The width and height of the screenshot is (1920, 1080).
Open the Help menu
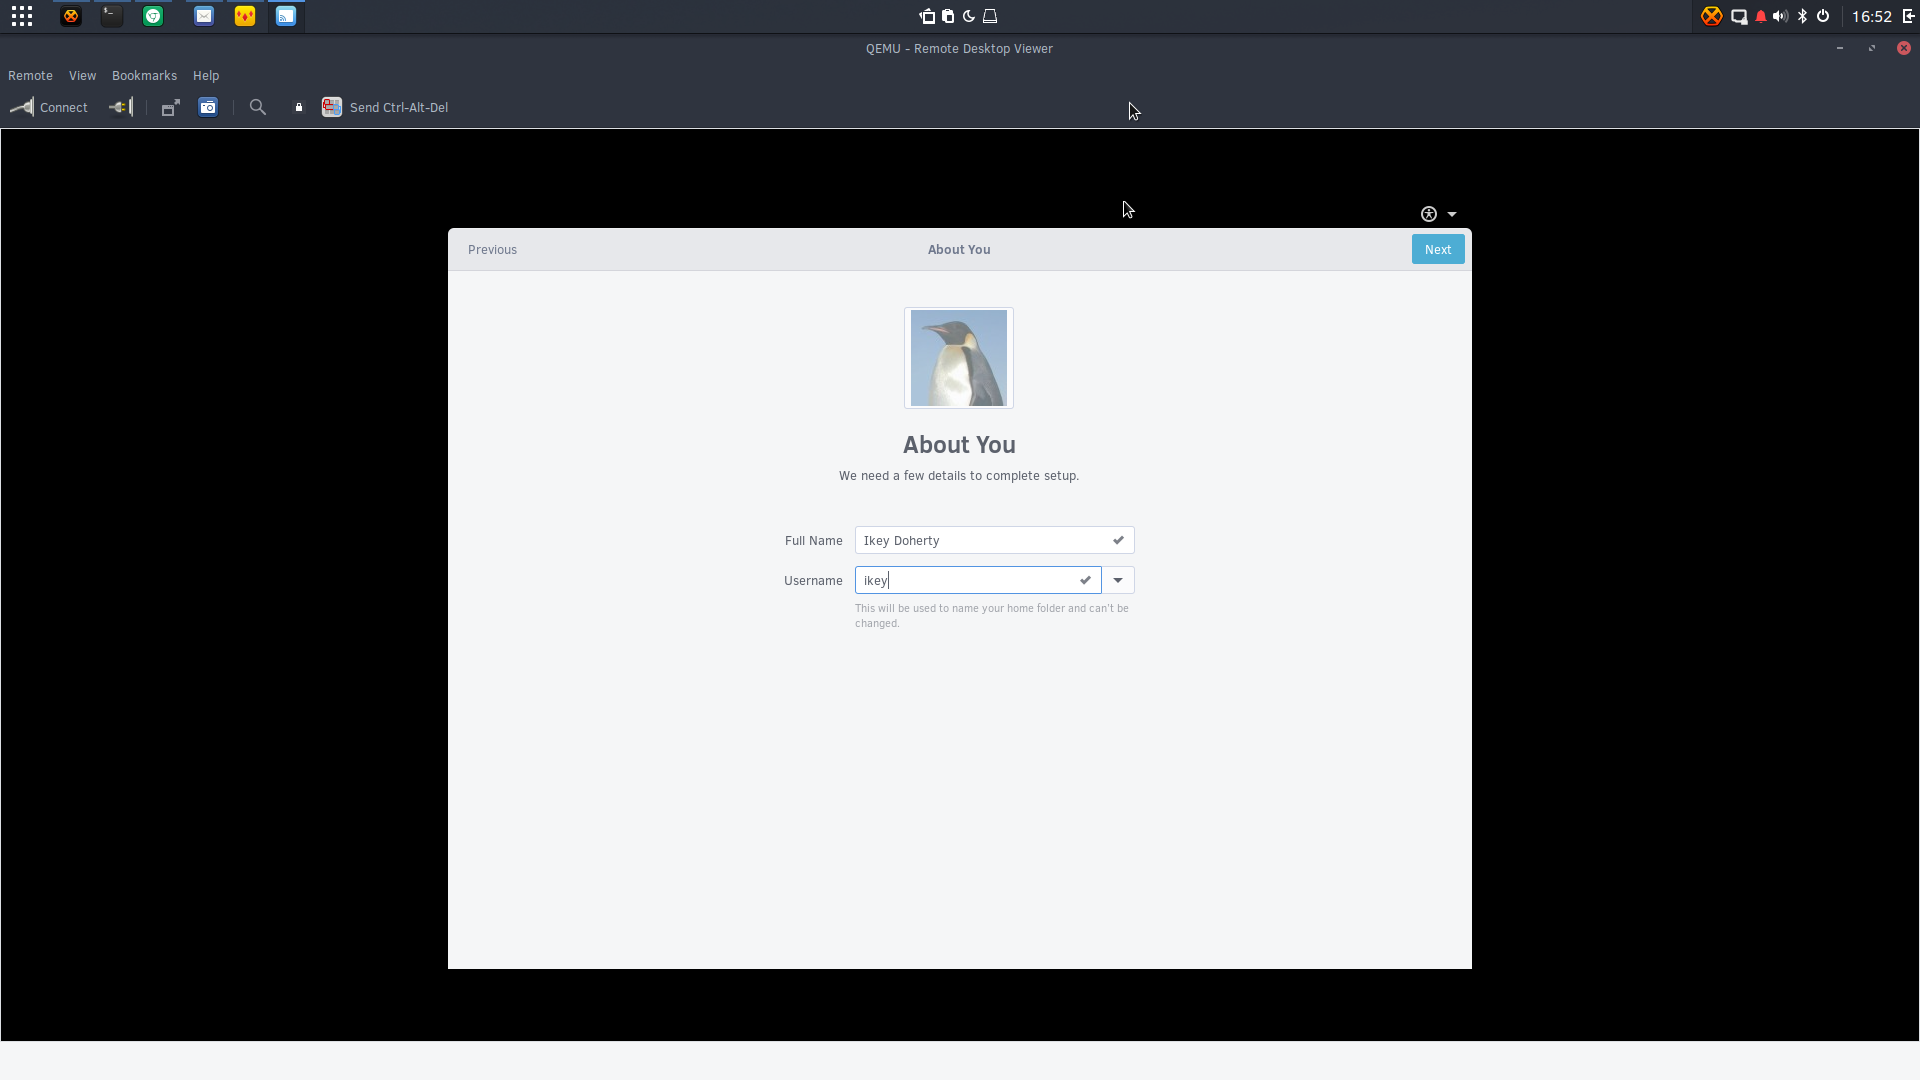[206, 76]
